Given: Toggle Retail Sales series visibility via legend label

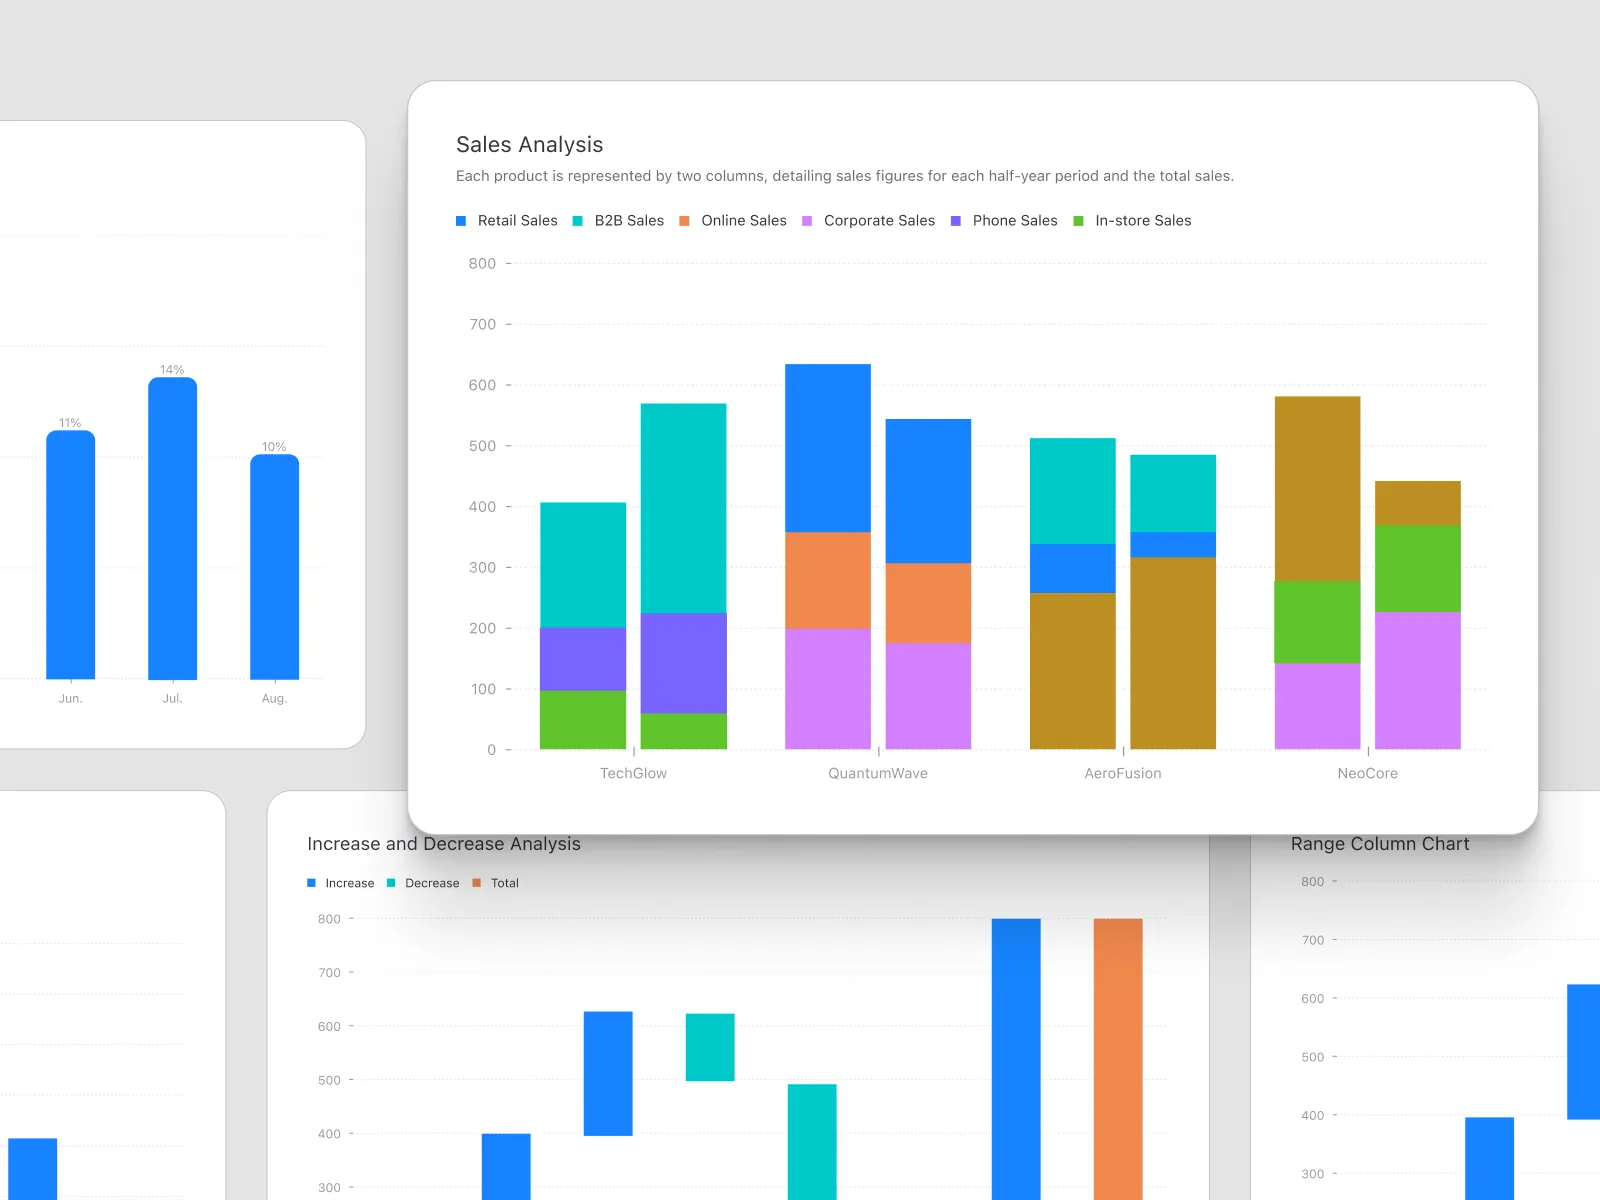Looking at the screenshot, I should tap(517, 220).
